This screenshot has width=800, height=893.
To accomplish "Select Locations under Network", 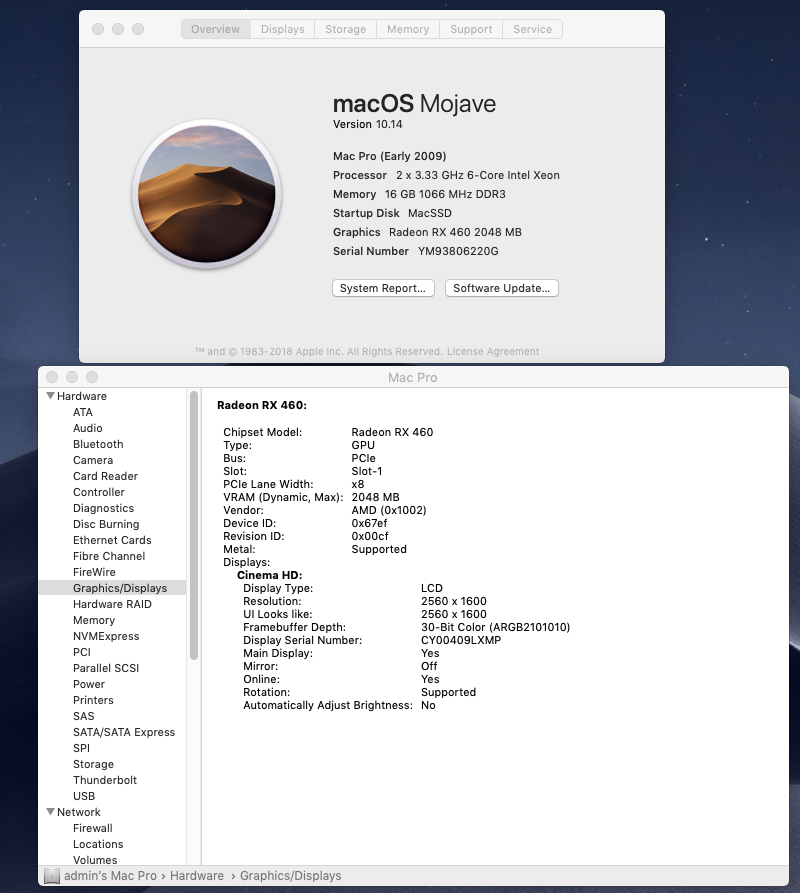I will 98,843.
